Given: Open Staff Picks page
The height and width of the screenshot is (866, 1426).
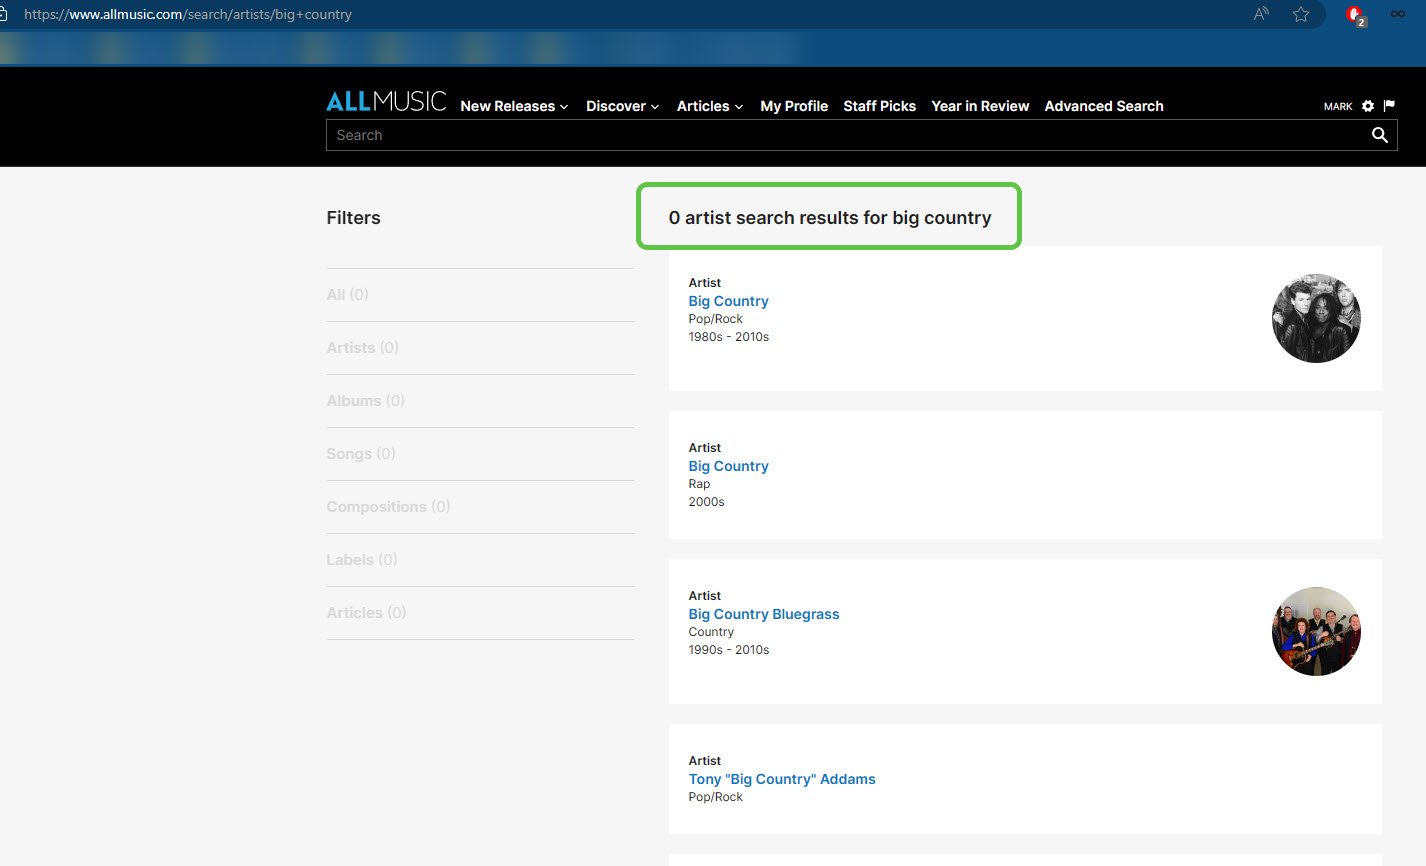Looking at the screenshot, I should 879,106.
